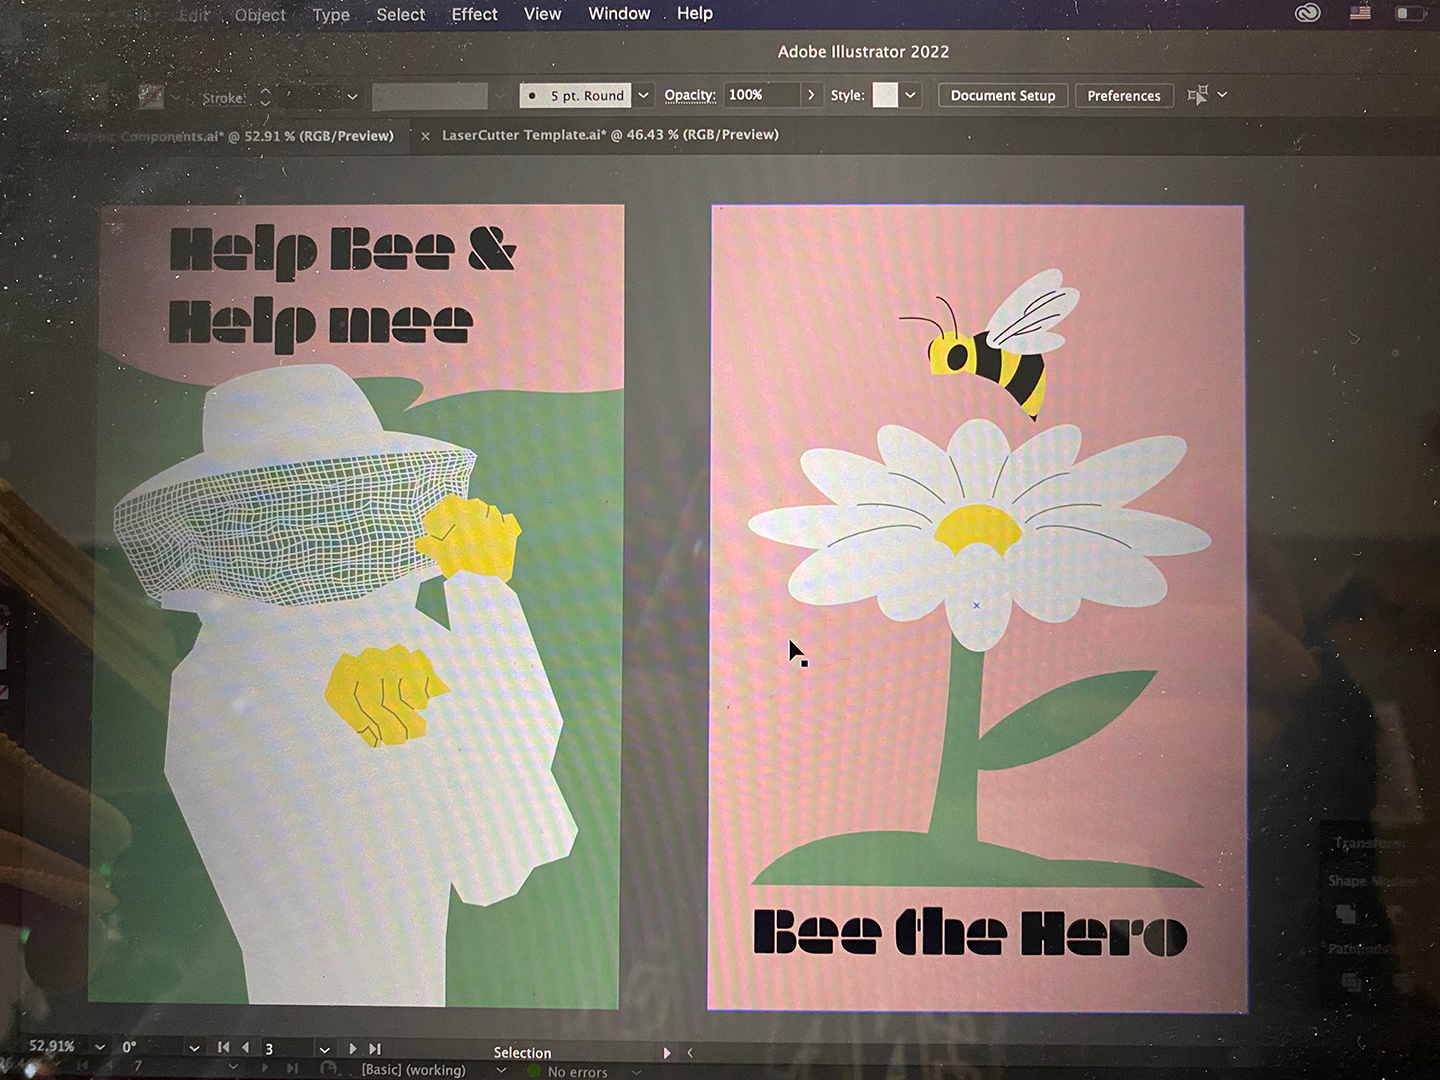
Task: Open the zoom level dropdown
Action: 100,1047
